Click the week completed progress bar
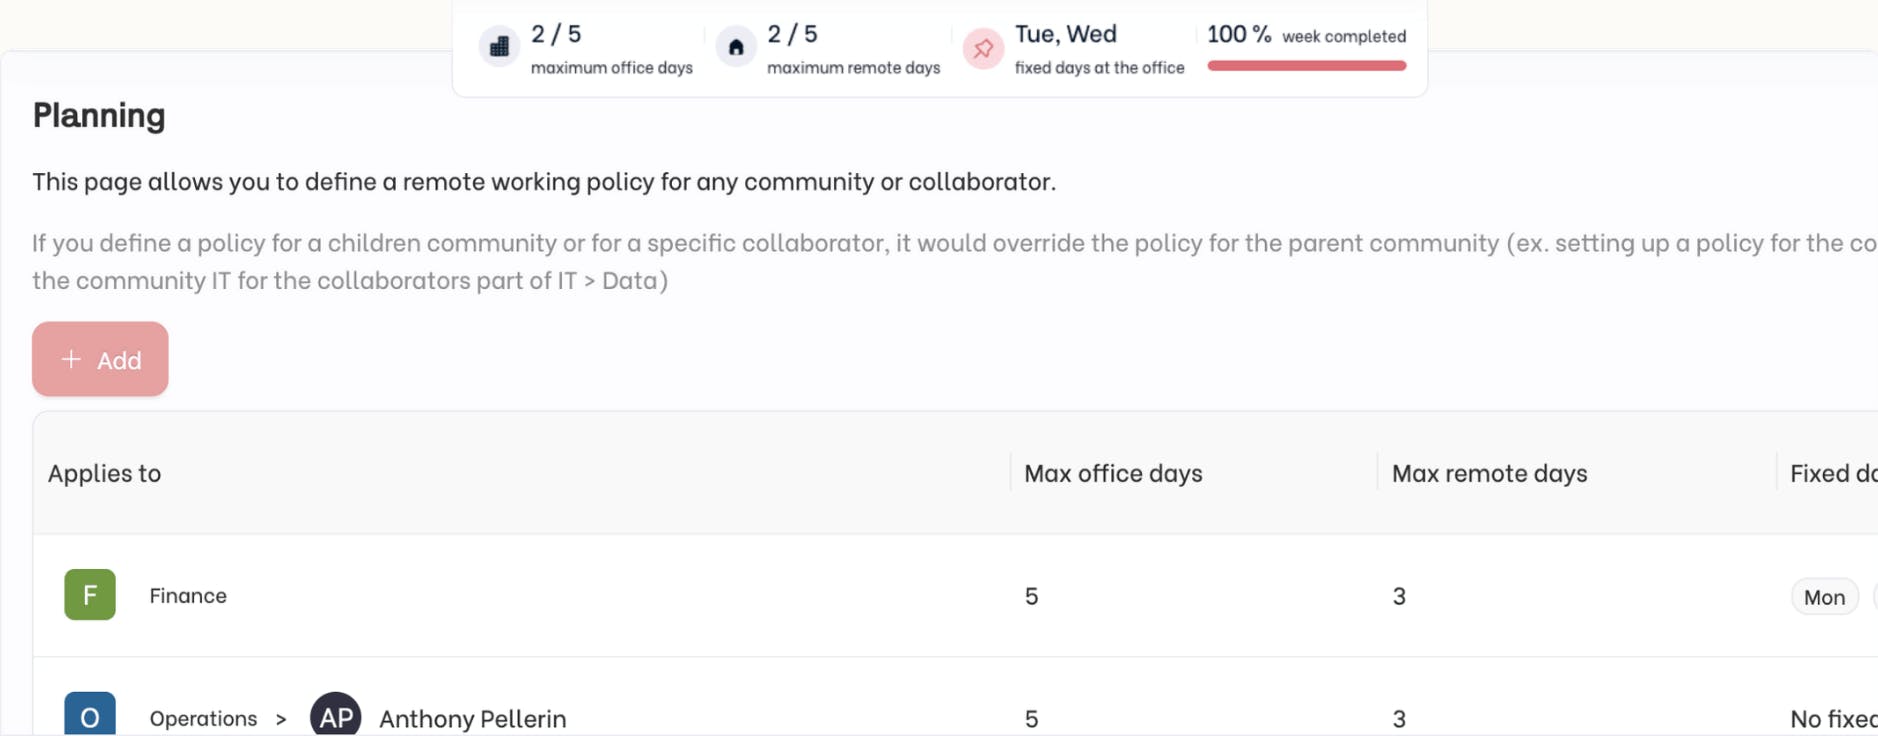Screen dimensions: 1878x736 pos(1306,66)
